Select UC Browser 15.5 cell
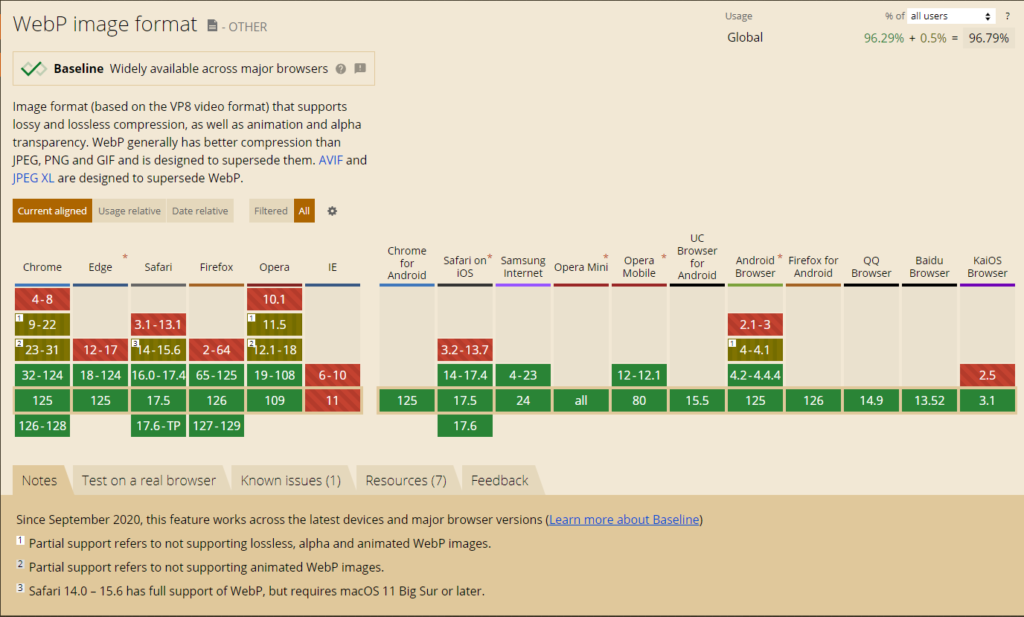1024x617 pixels. (697, 400)
